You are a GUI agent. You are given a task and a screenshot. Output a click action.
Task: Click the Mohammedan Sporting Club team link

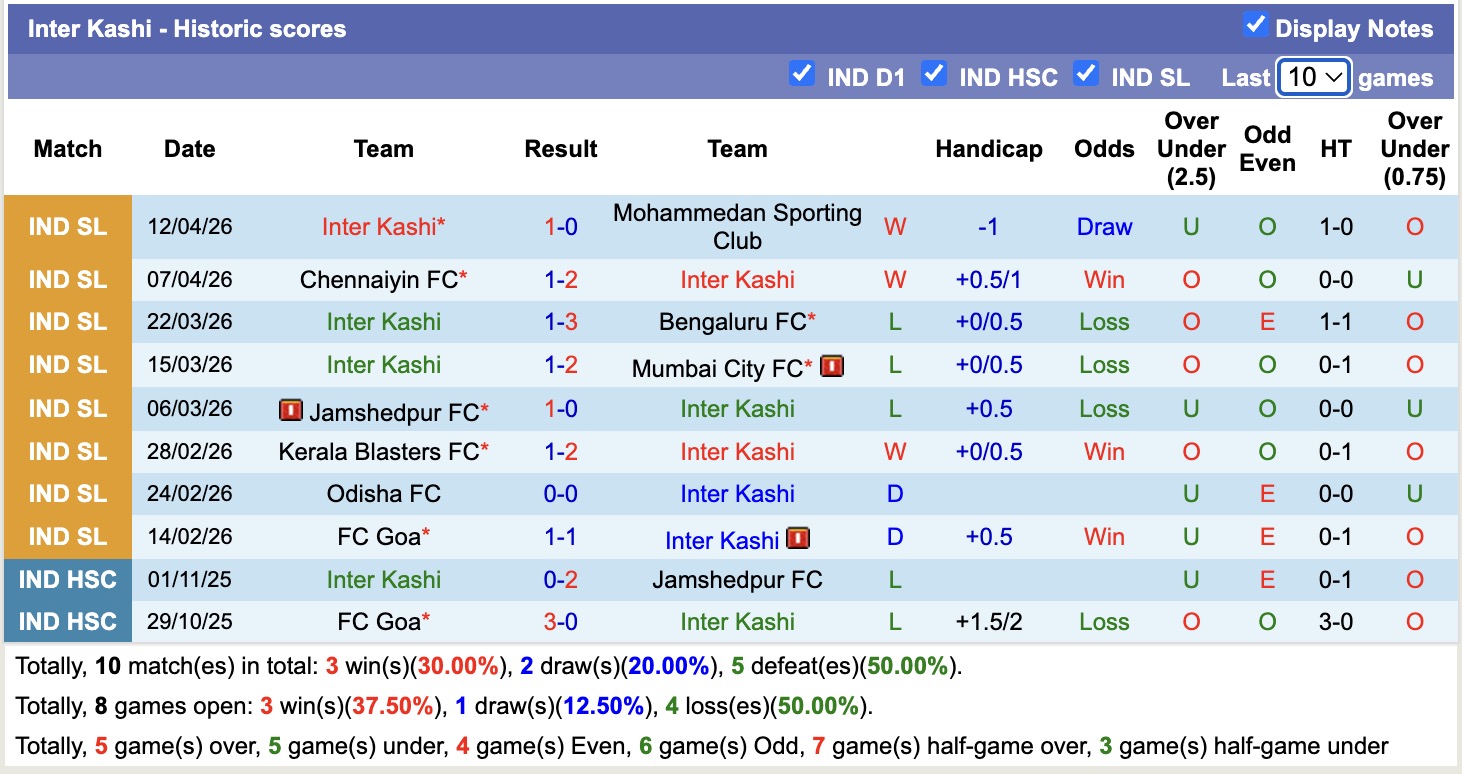tap(737, 226)
